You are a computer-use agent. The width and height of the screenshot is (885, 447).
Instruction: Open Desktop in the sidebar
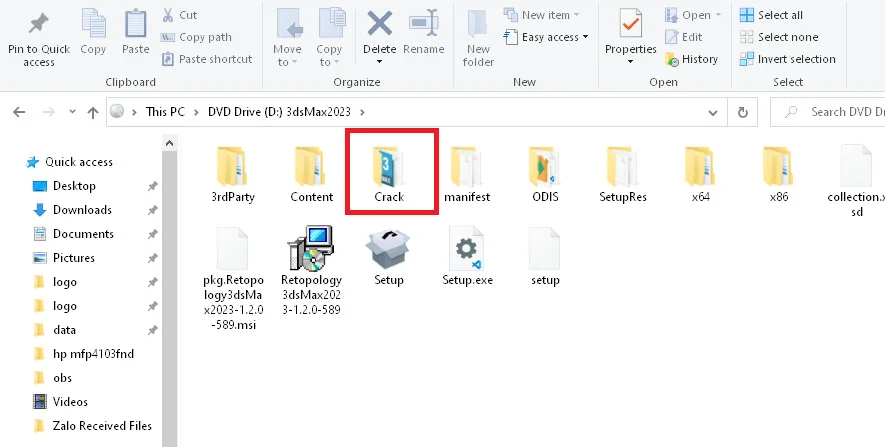pos(64,186)
